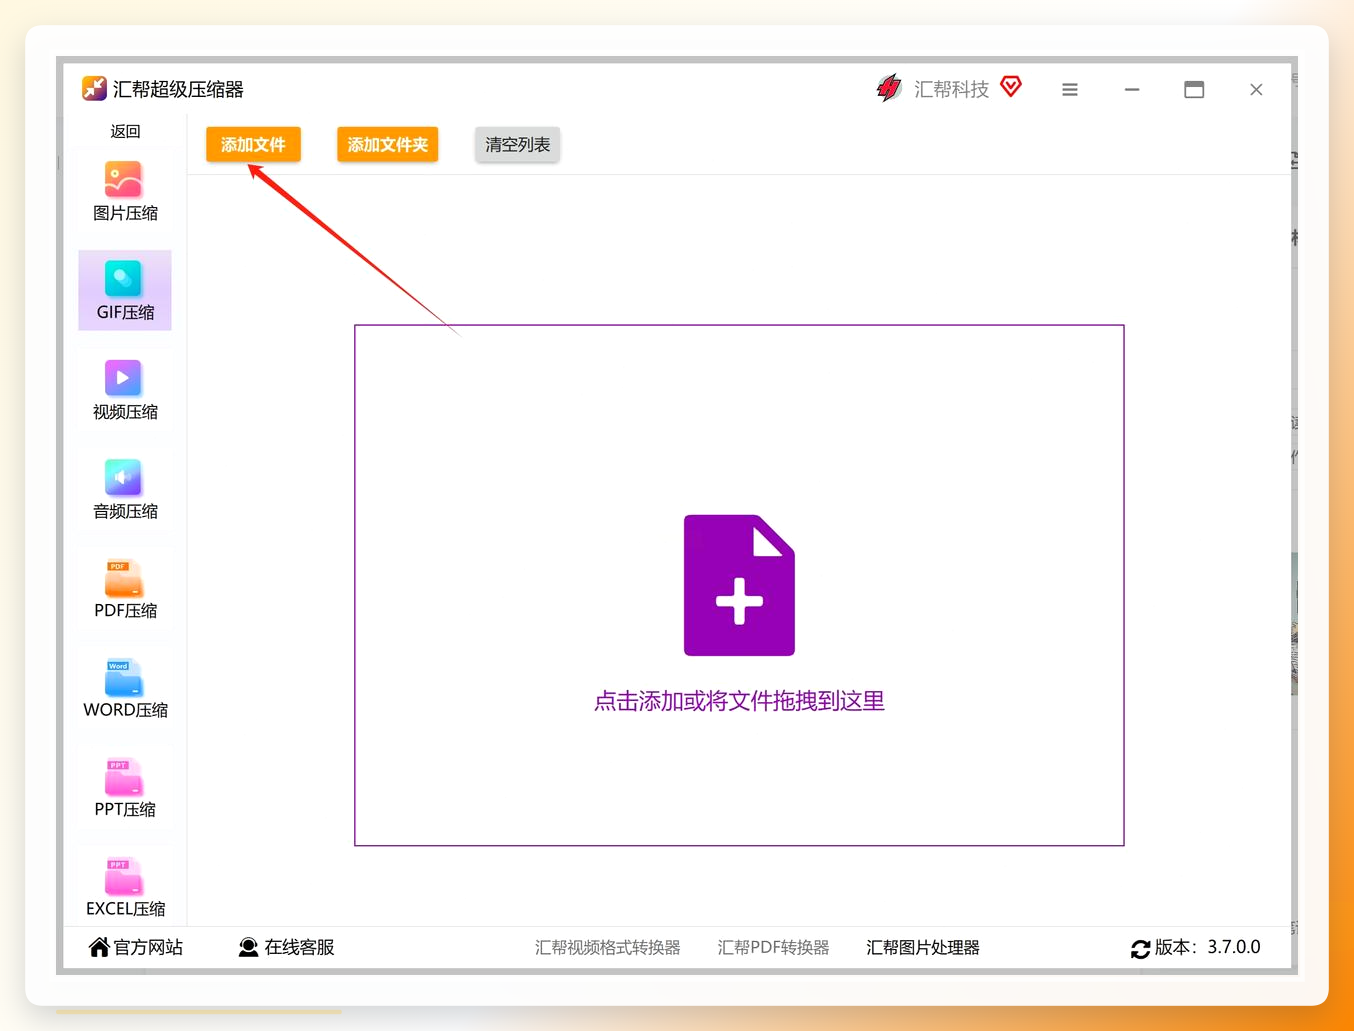
Task: Click the home icon beside 官方网站
Action: (99, 947)
